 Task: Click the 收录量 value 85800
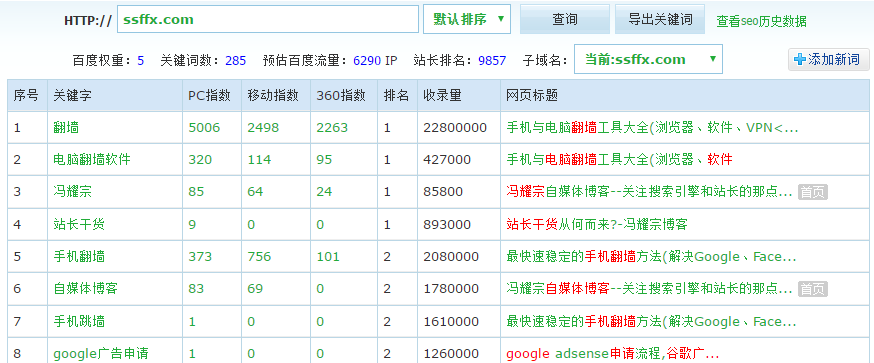pyautogui.click(x=443, y=192)
